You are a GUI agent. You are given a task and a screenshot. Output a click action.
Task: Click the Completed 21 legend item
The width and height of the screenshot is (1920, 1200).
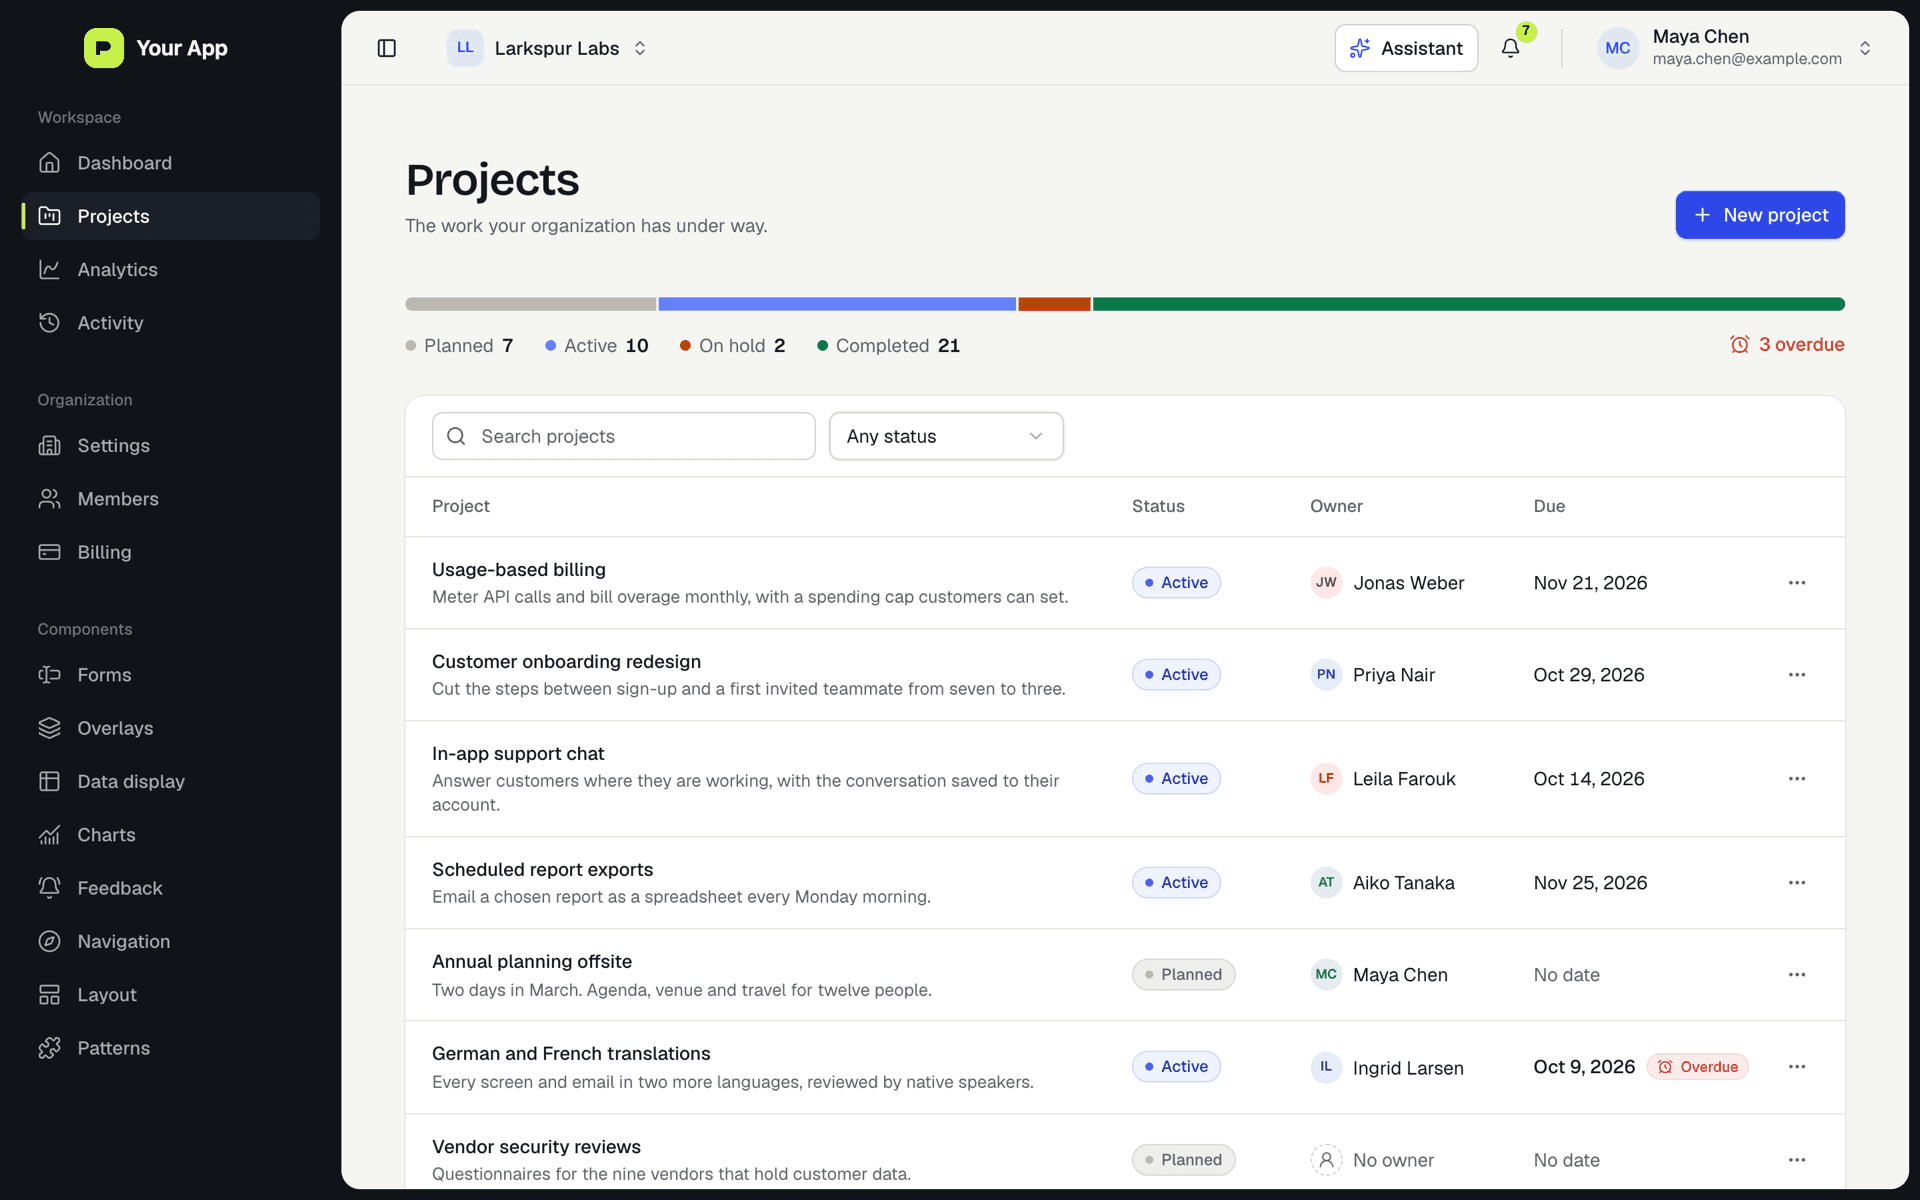coord(888,345)
